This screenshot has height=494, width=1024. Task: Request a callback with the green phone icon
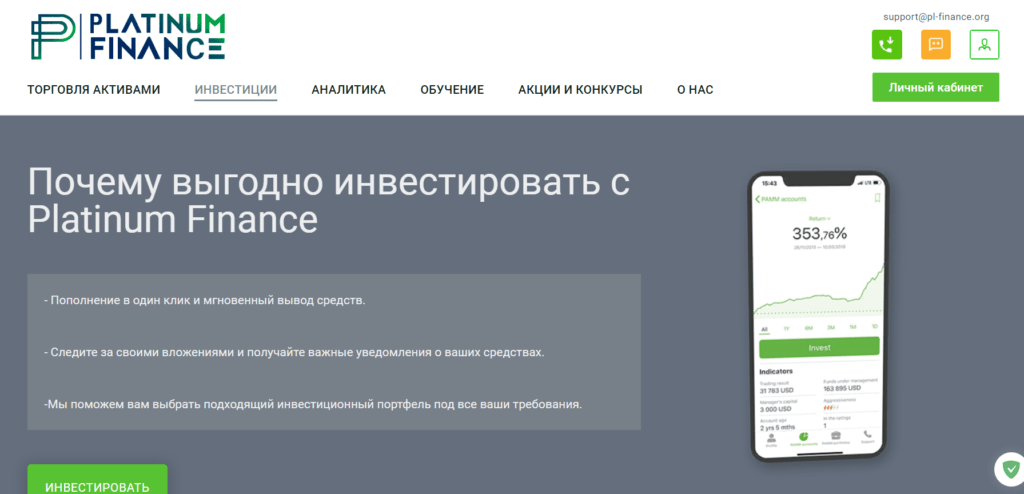coord(887,44)
